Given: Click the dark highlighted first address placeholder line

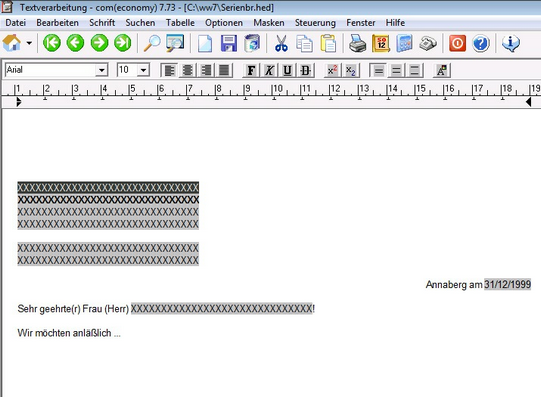Looking at the screenshot, I should 108,188.
